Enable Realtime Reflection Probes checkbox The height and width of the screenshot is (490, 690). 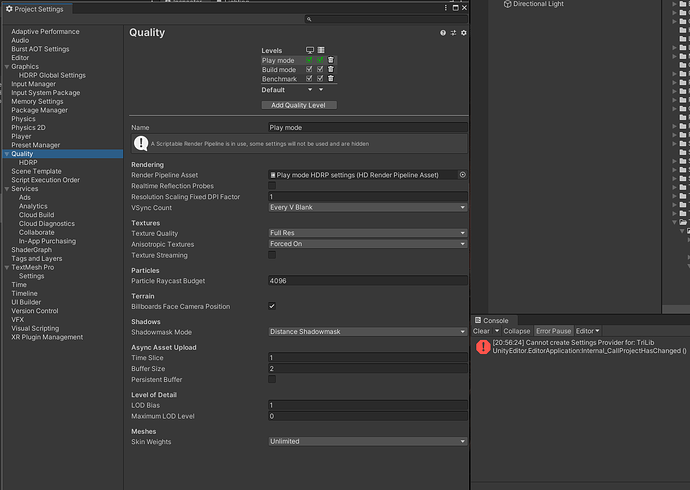coord(272,186)
